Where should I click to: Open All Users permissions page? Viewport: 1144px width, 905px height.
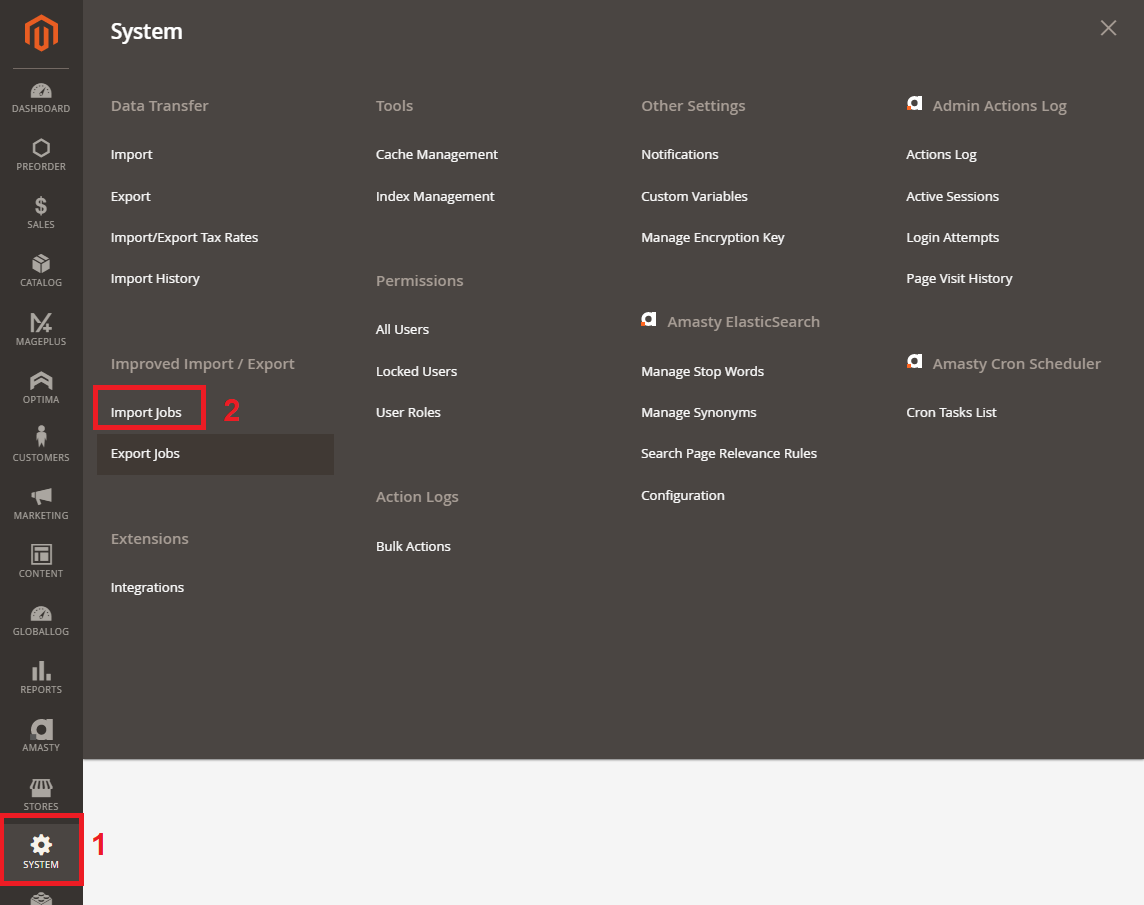tap(402, 330)
